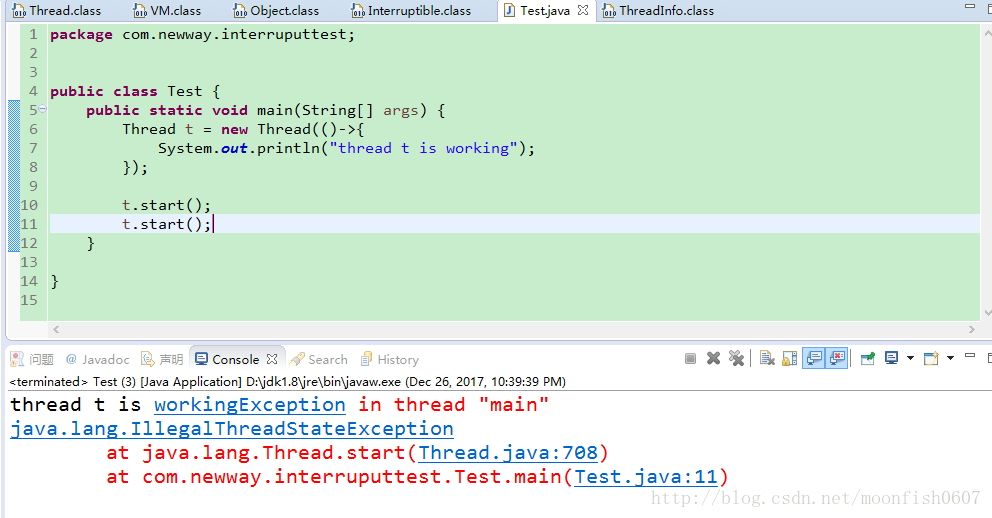Click the Thread.class tab file icon

point(19,11)
